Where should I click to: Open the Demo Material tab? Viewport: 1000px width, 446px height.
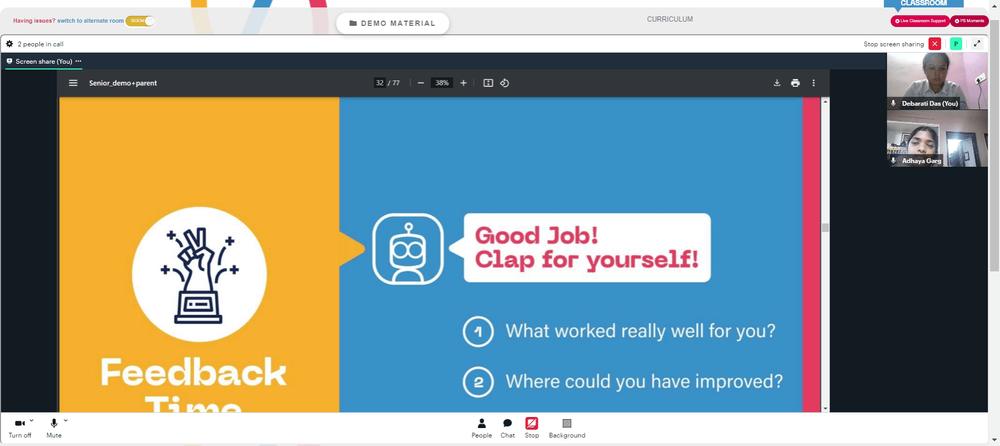tap(393, 23)
